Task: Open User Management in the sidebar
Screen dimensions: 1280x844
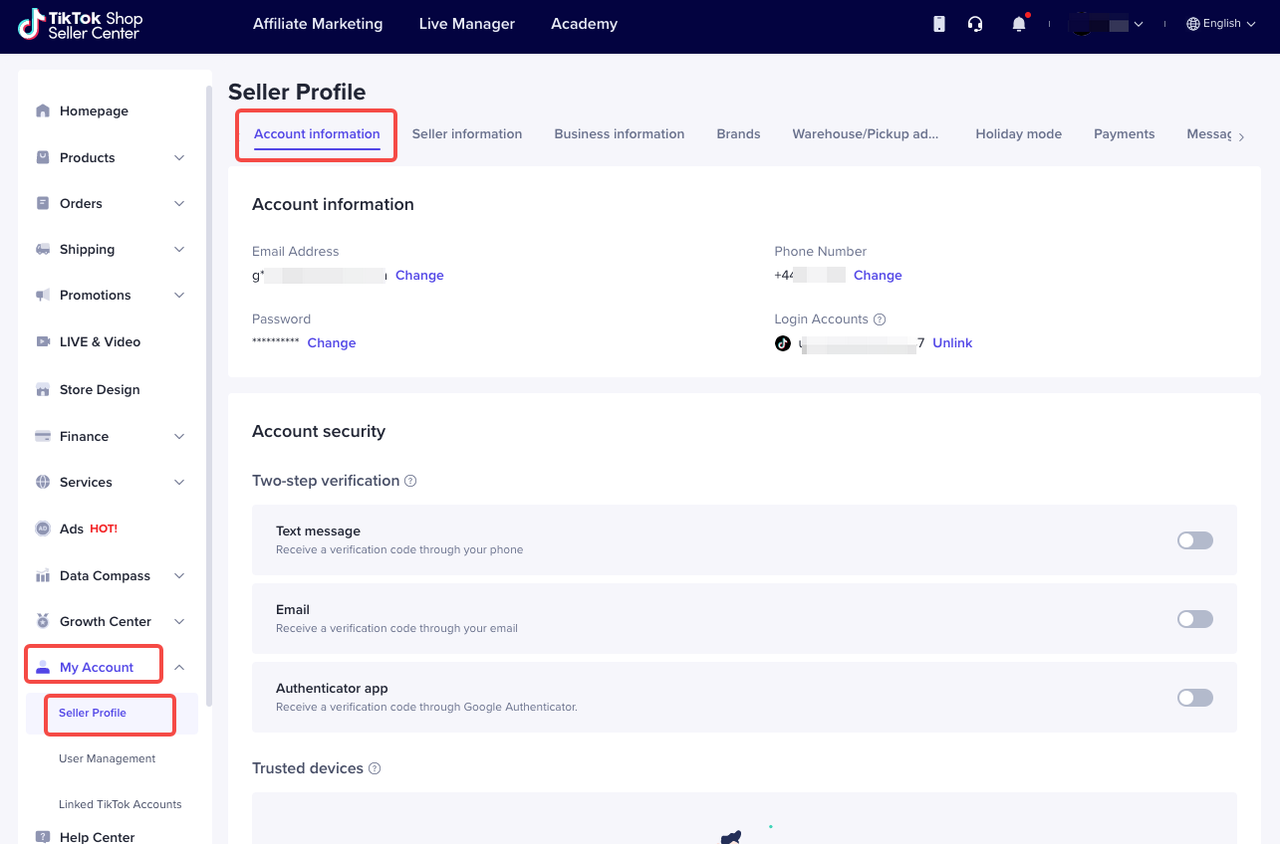Action: (x=107, y=759)
